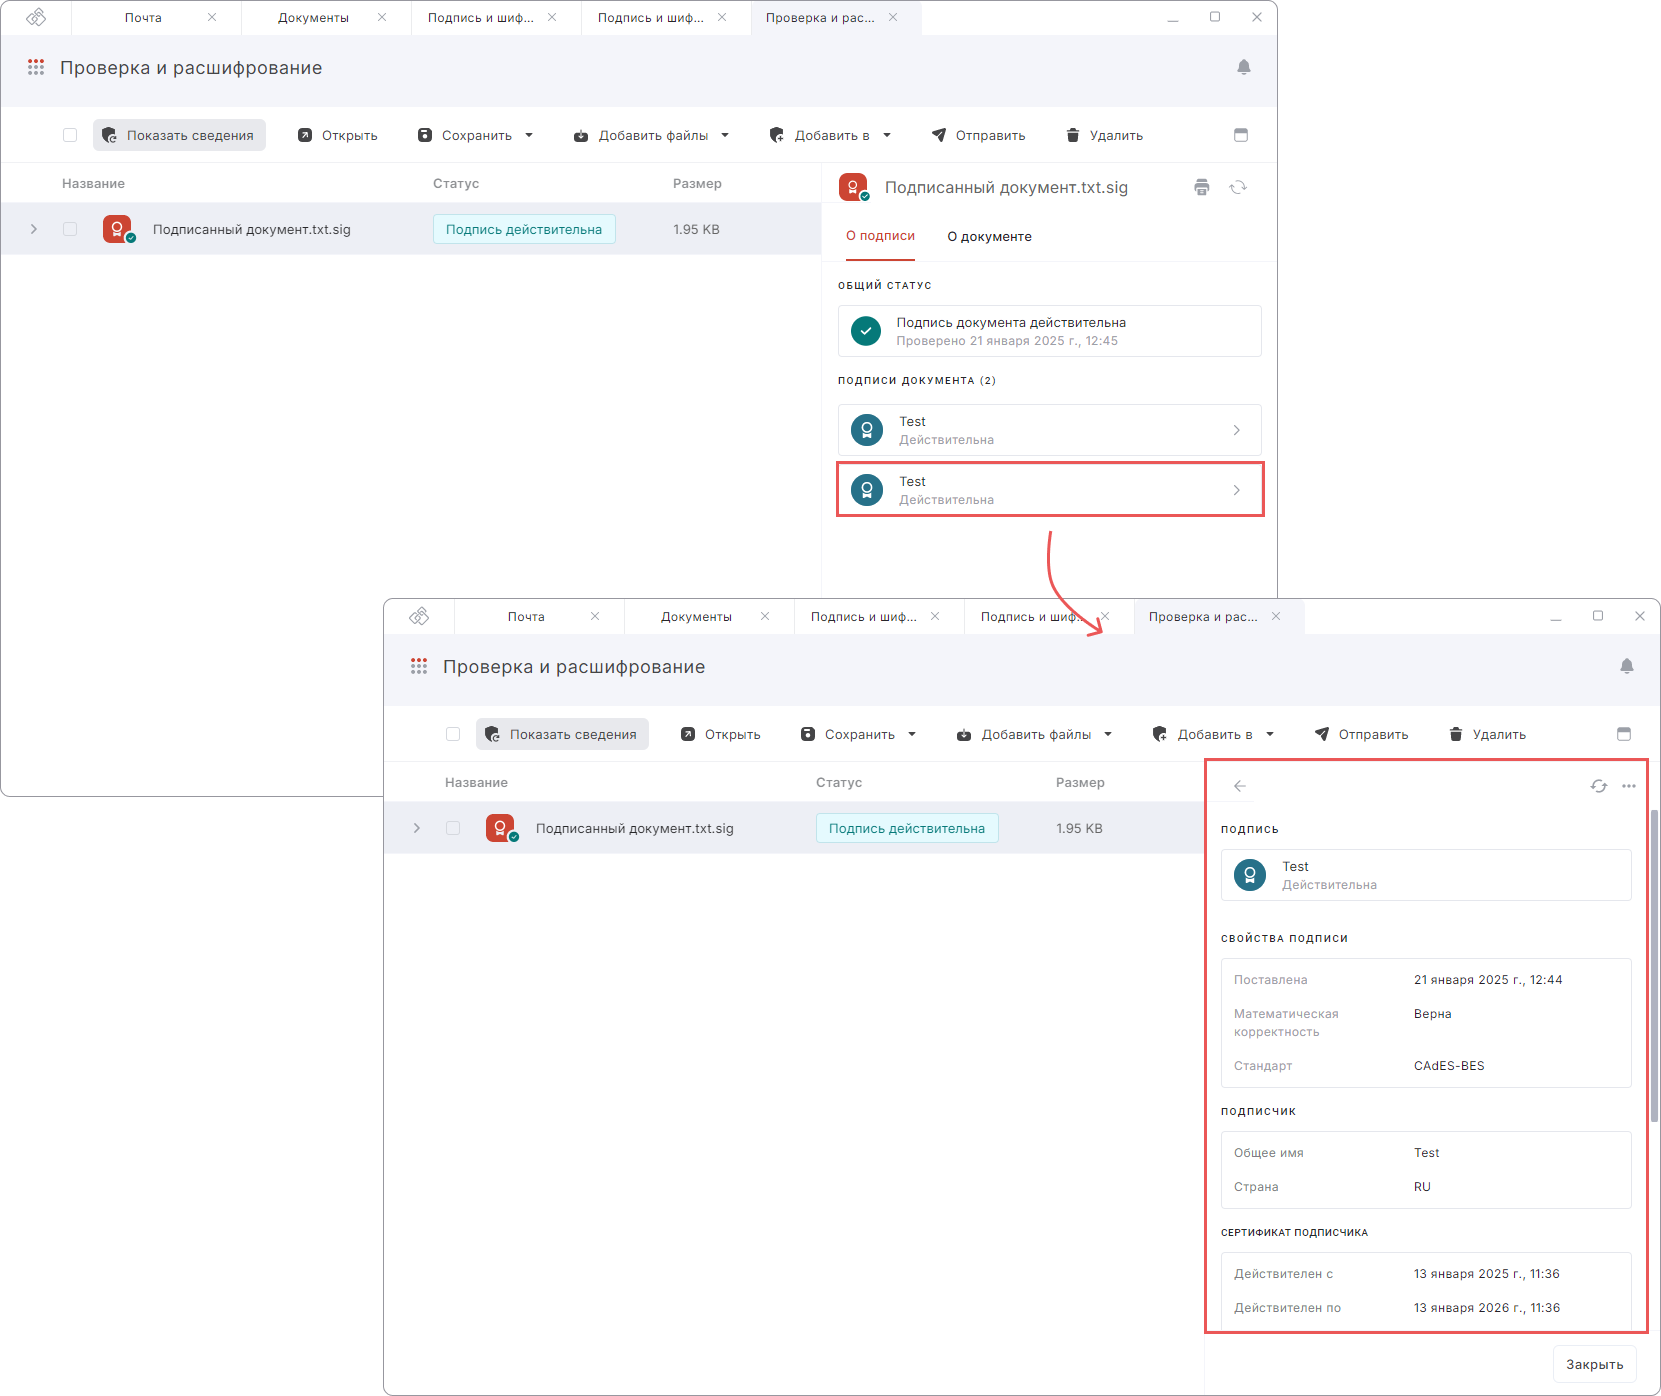Image resolution: width=1661 pixels, height=1396 pixels.
Task: Expand the file row chevron in top window
Action: click(34, 229)
